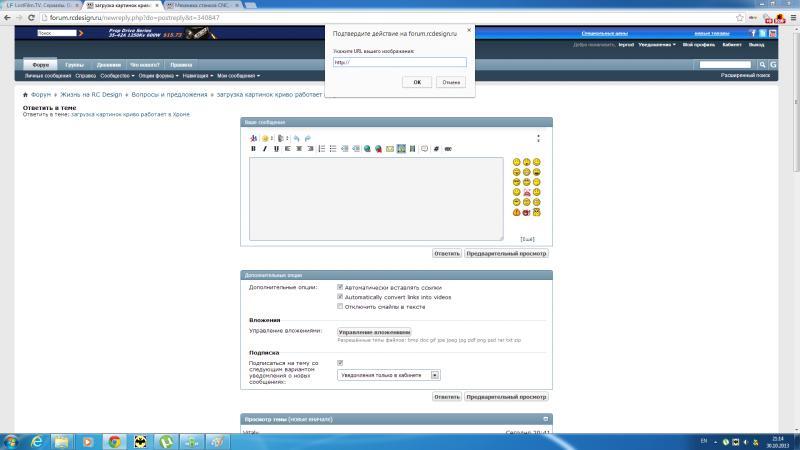Image resolution: width=800 pixels, height=450 pixels.
Task: Click the undo arrow in editor toolbar
Action: coord(297,137)
